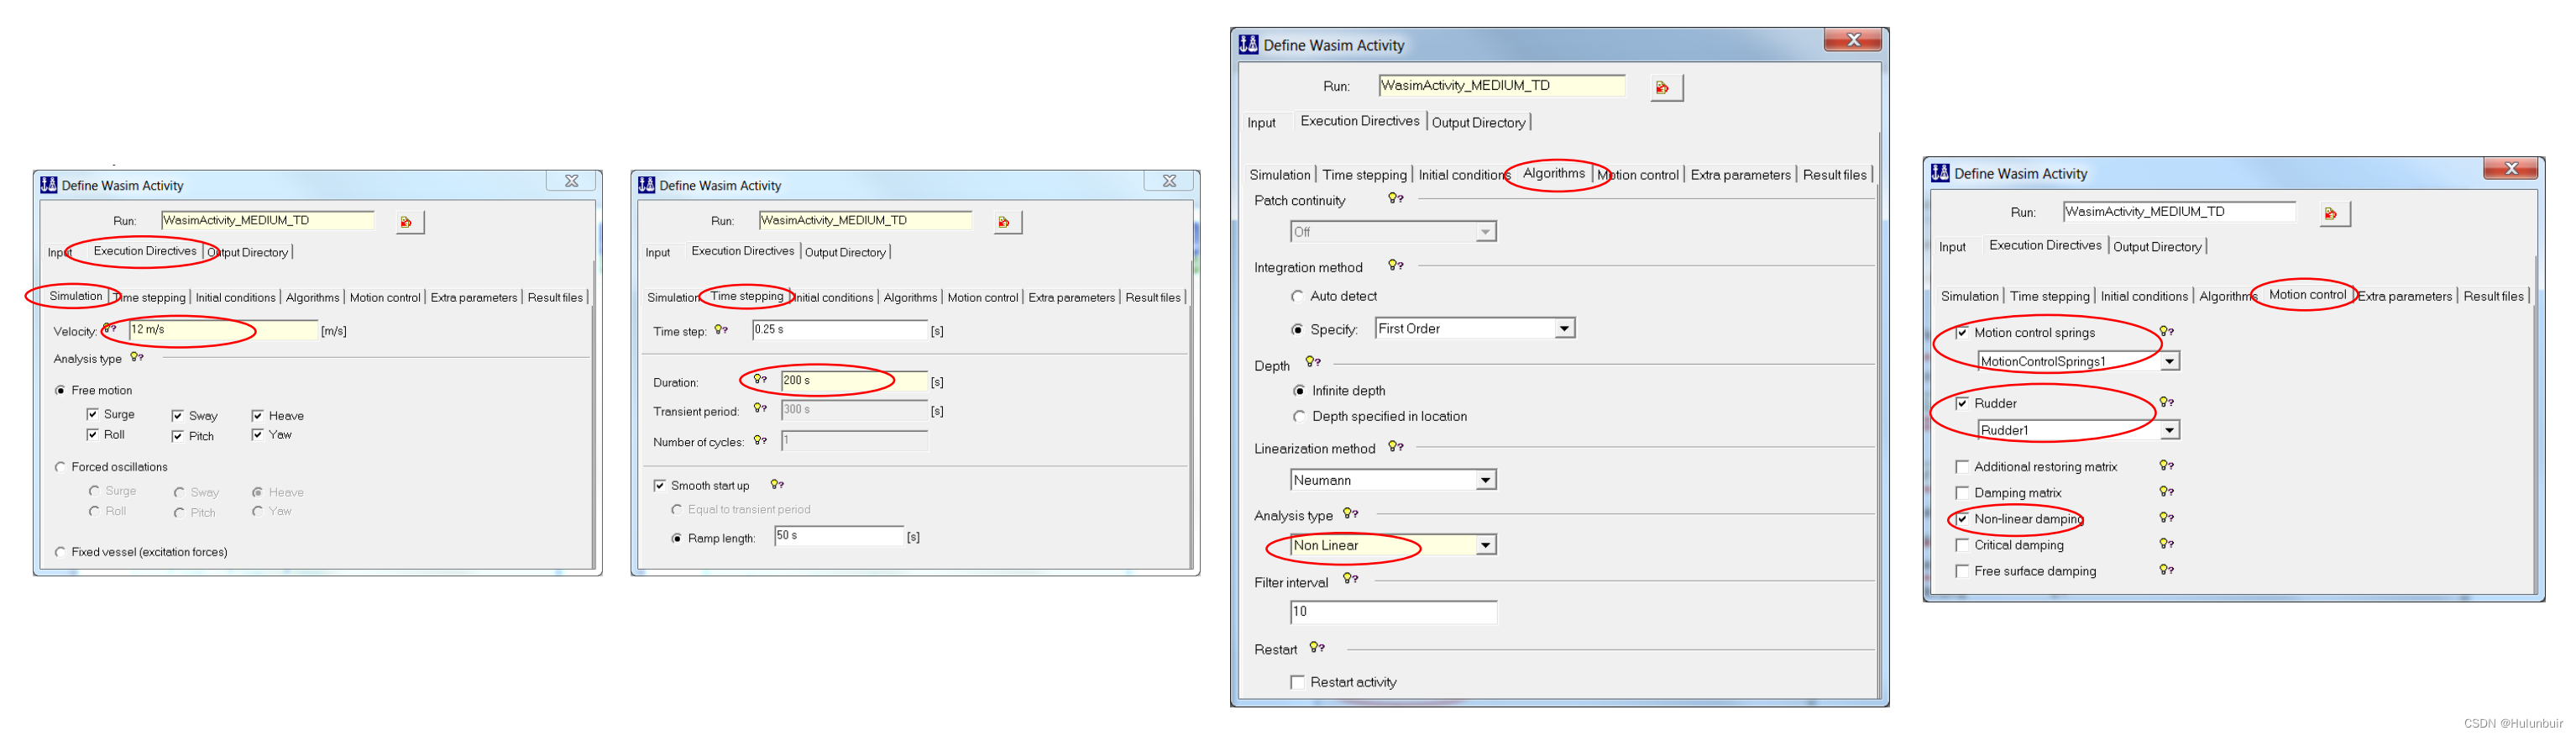Screen dimensions: 2576x736
Task: Select Auto detect integration method
Action: (1297, 296)
